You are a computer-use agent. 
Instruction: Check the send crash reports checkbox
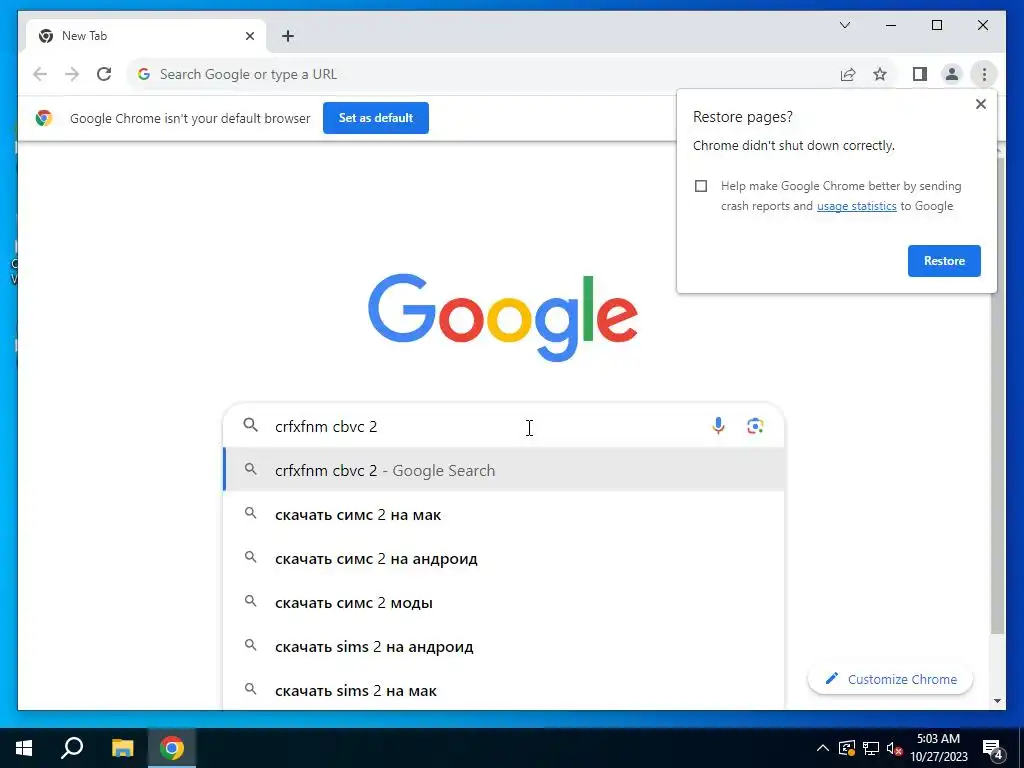(x=701, y=186)
